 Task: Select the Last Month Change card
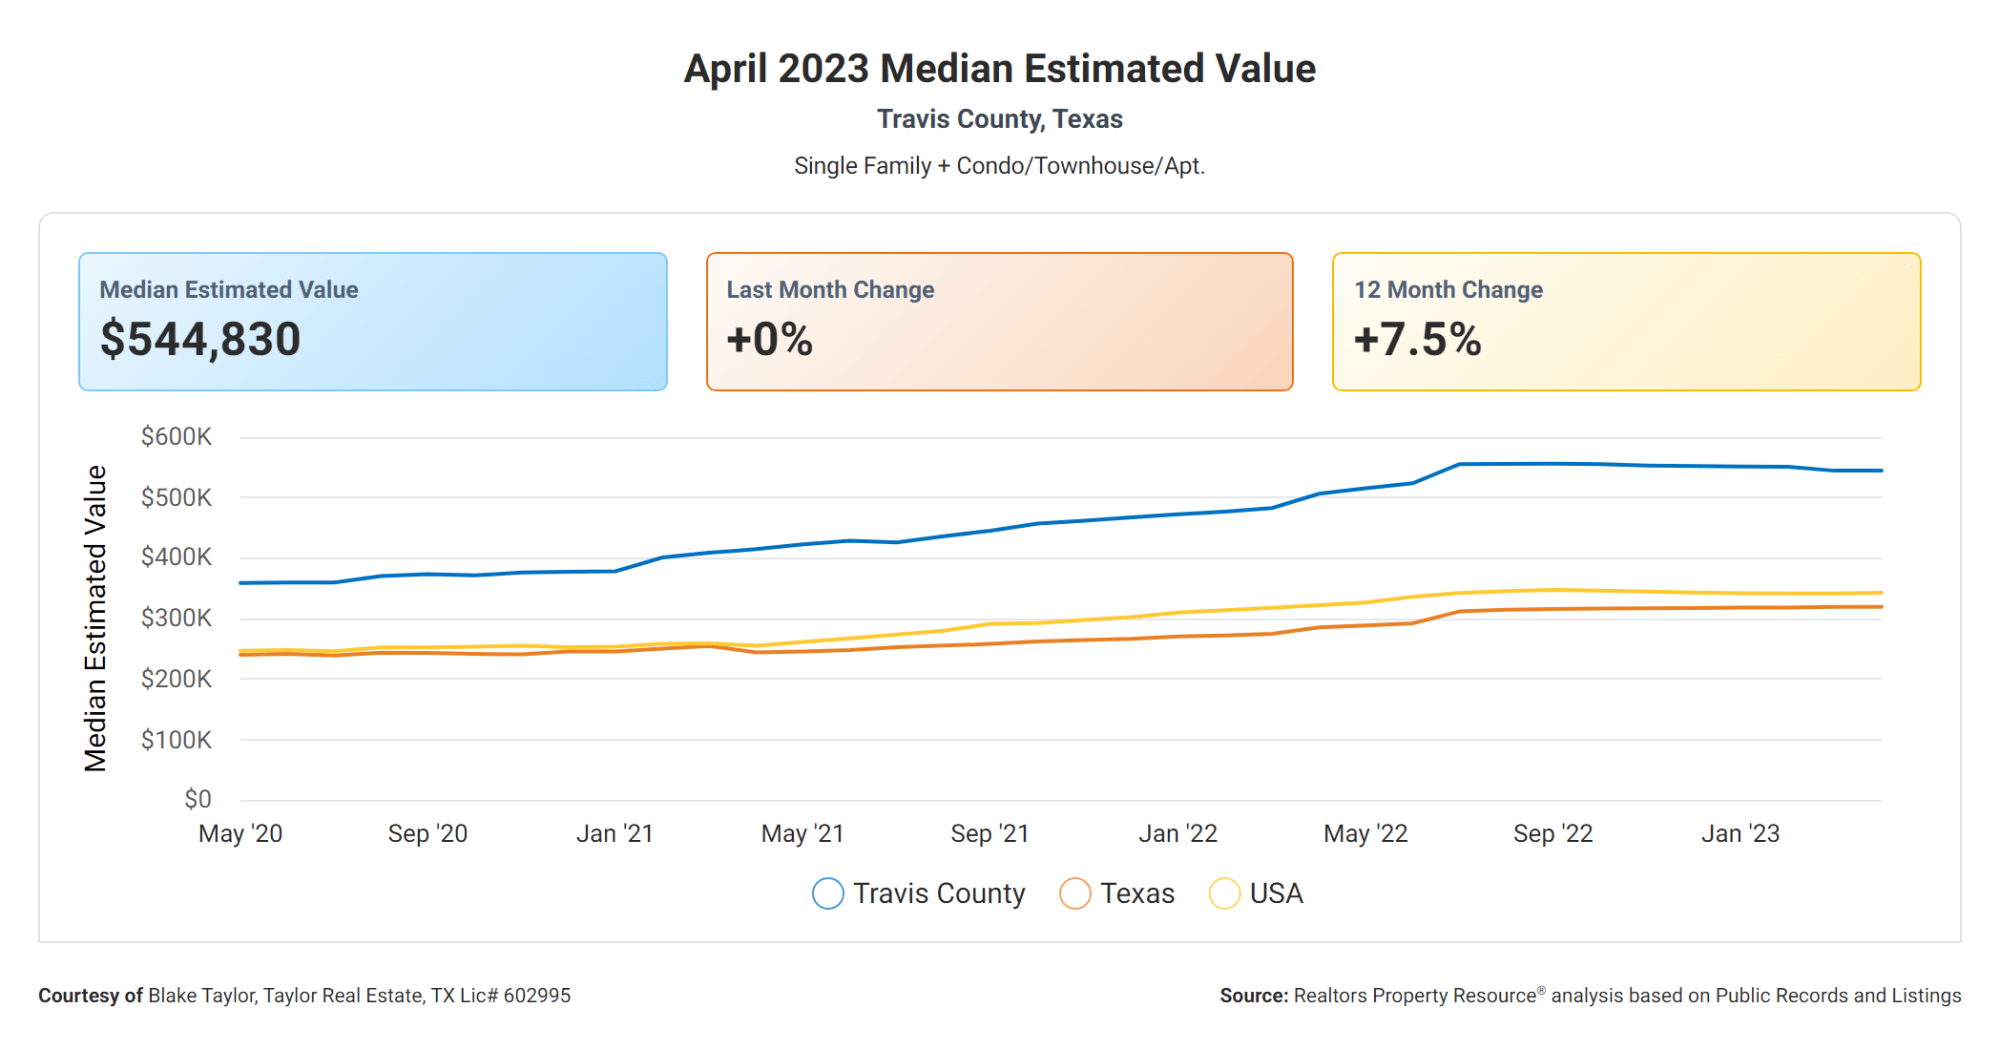coord(1000,321)
